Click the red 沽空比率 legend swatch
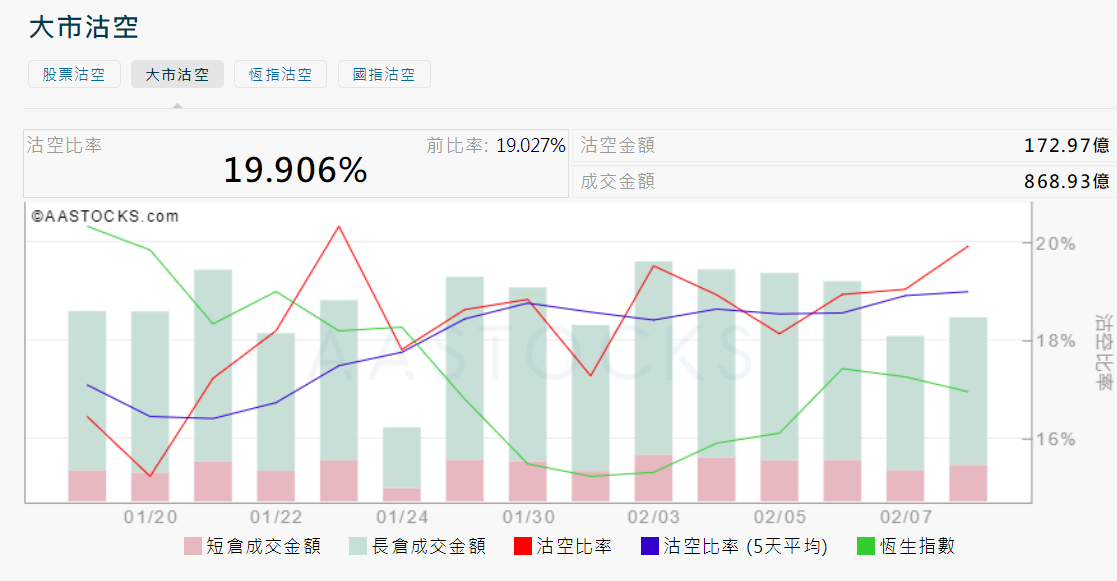This screenshot has height=581, width=1117. pyautogui.click(x=523, y=547)
